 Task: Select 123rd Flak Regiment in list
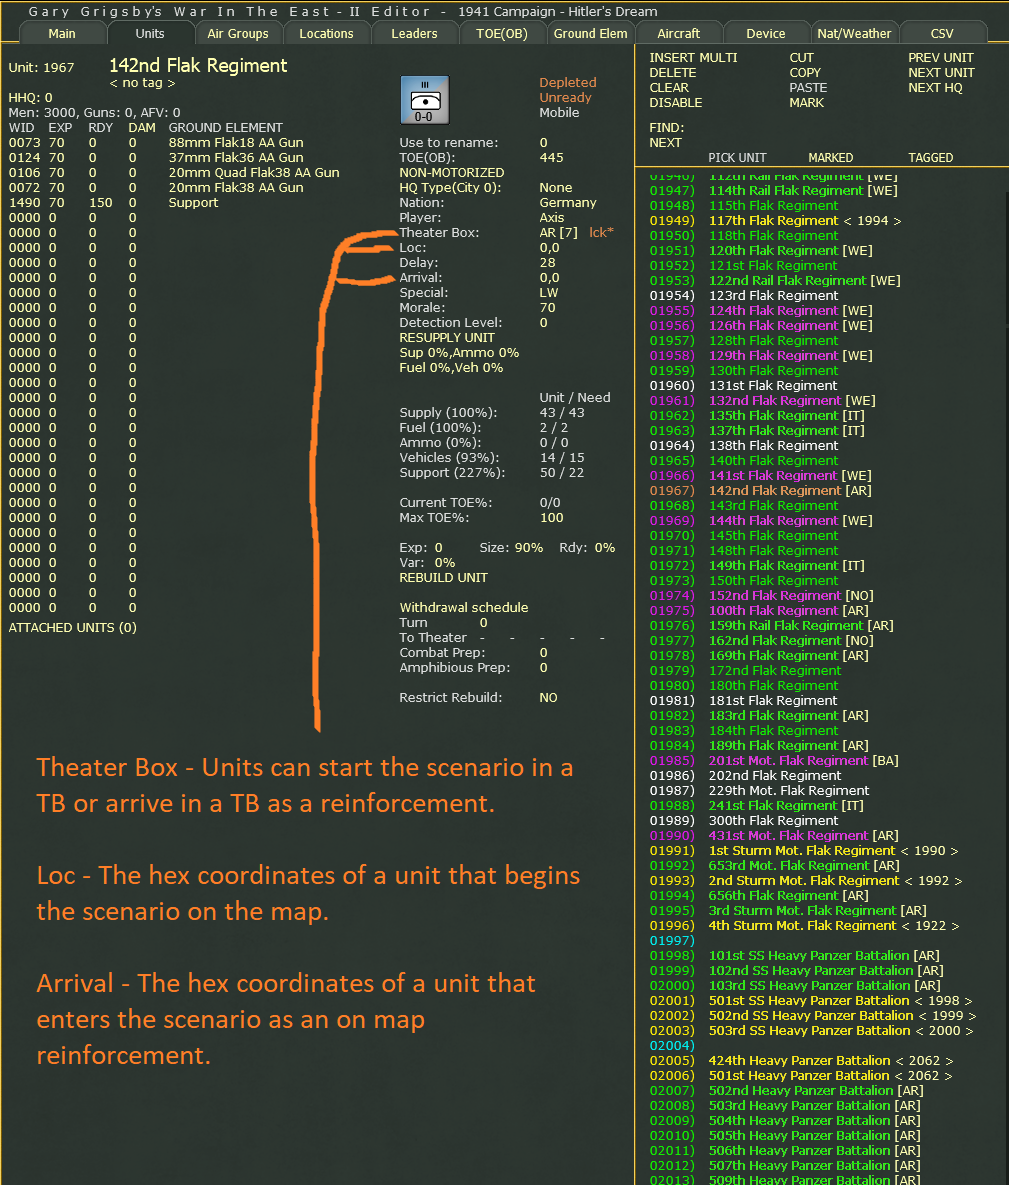(x=773, y=295)
